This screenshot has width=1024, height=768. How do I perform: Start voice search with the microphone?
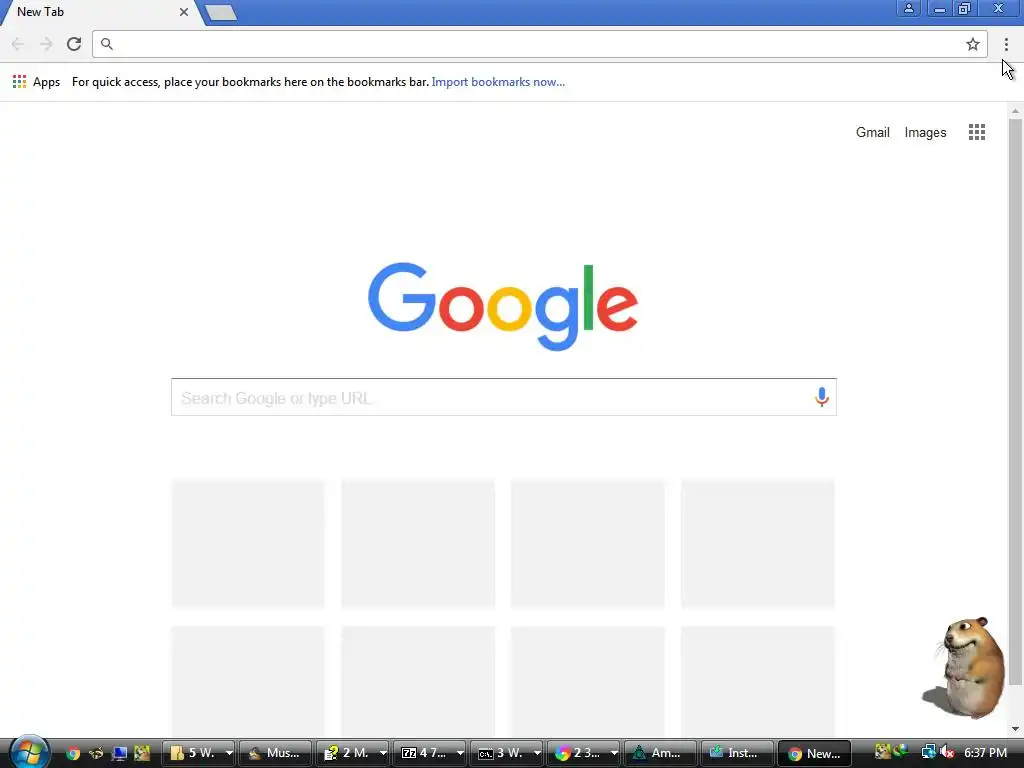tap(822, 396)
